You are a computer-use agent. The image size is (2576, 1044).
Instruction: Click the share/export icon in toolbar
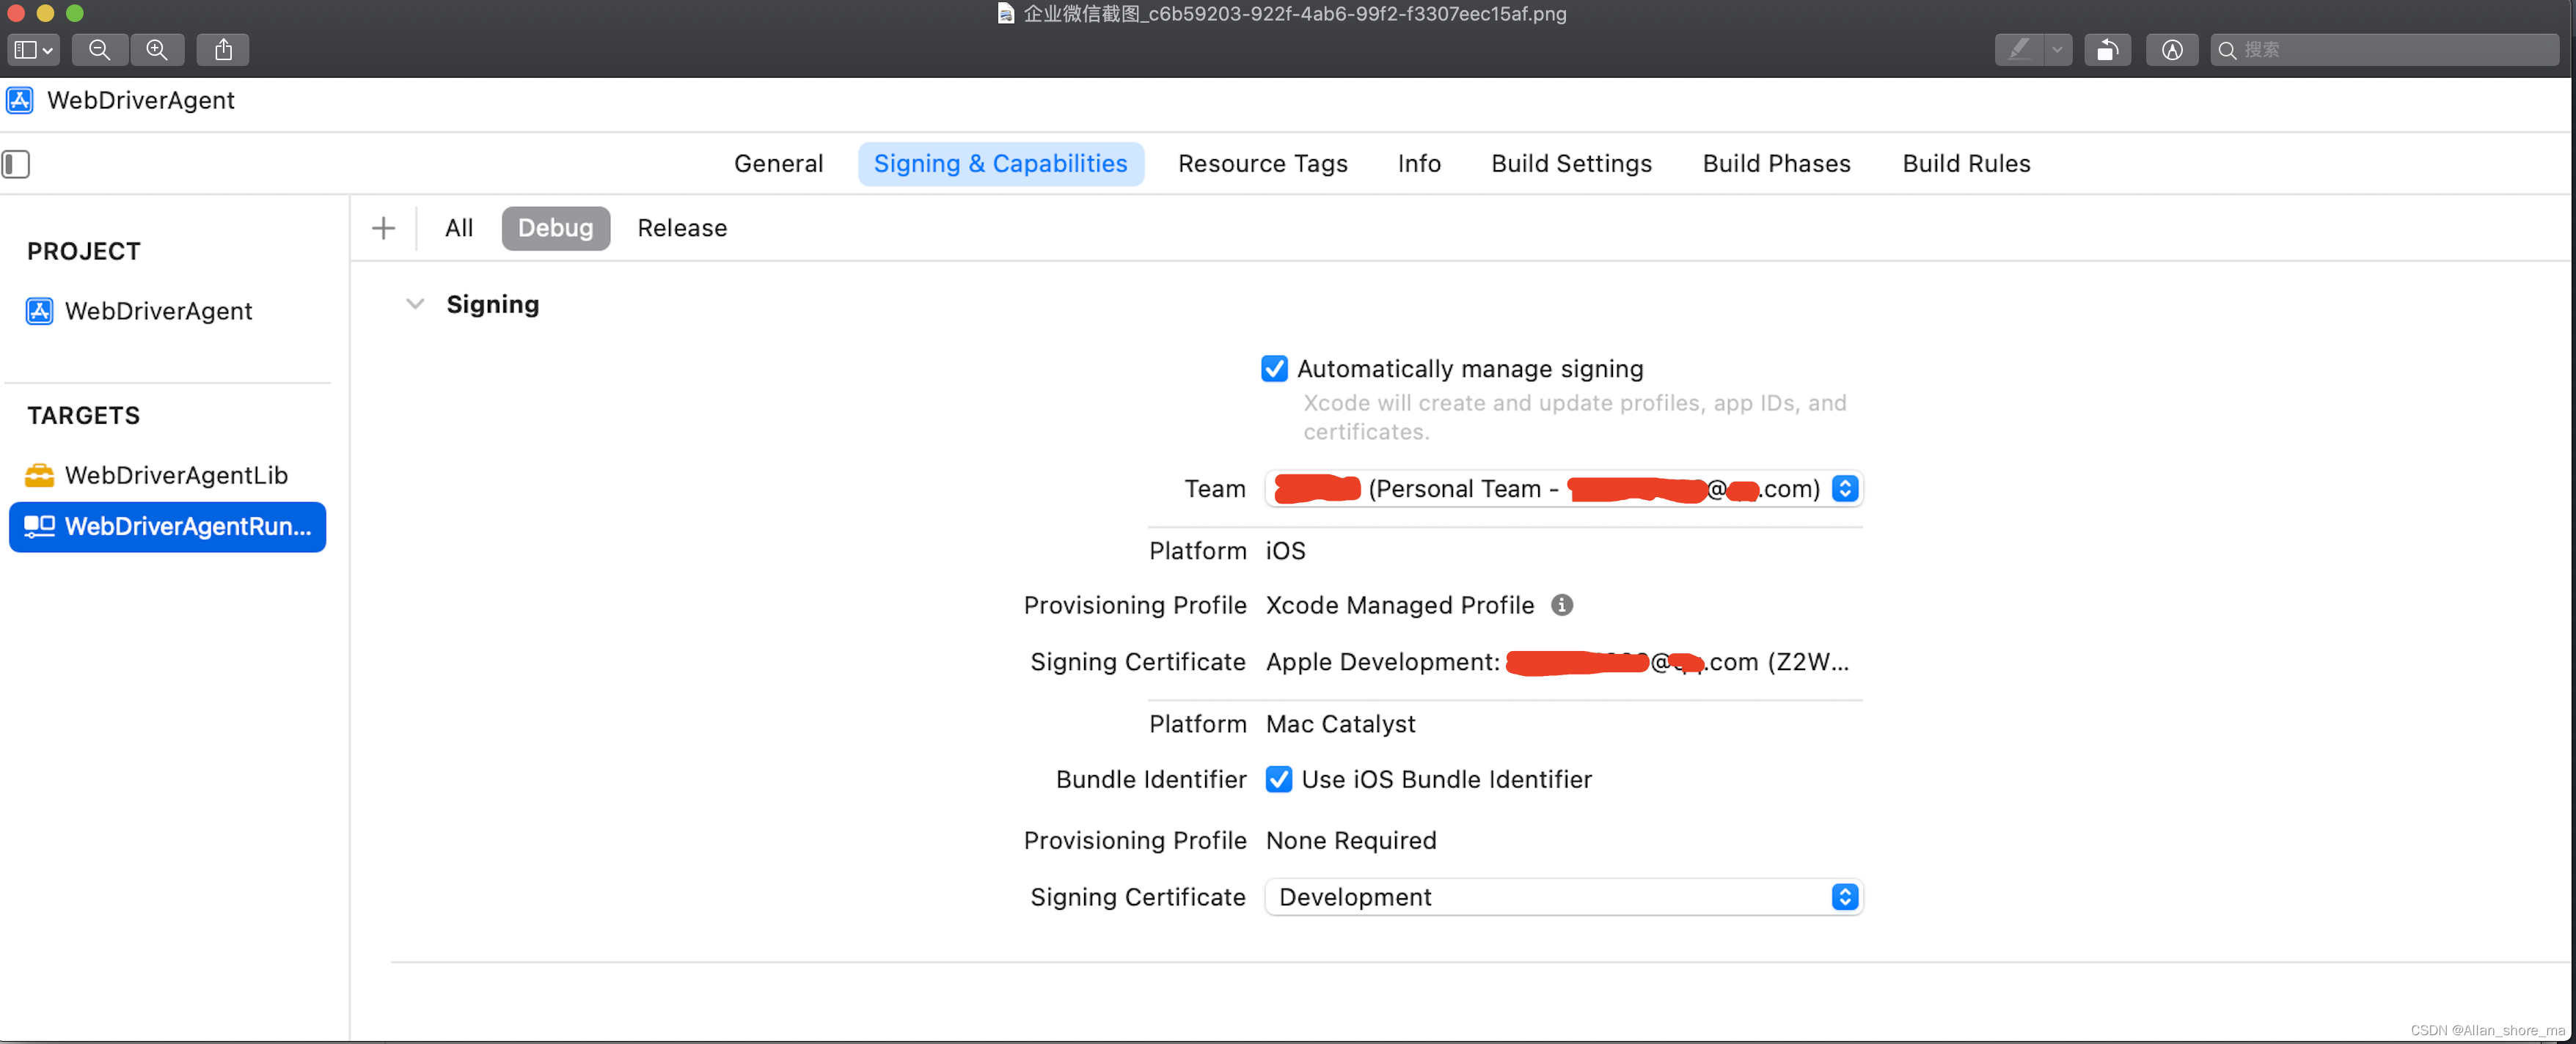225,48
